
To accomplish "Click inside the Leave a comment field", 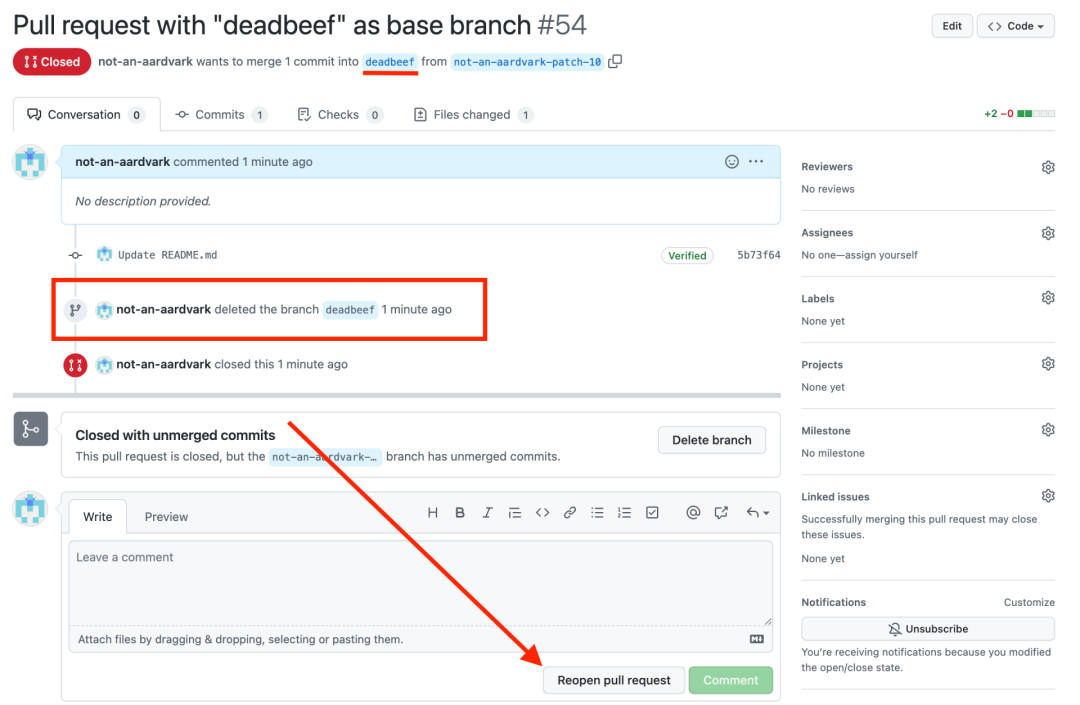I will click(x=420, y=582).
